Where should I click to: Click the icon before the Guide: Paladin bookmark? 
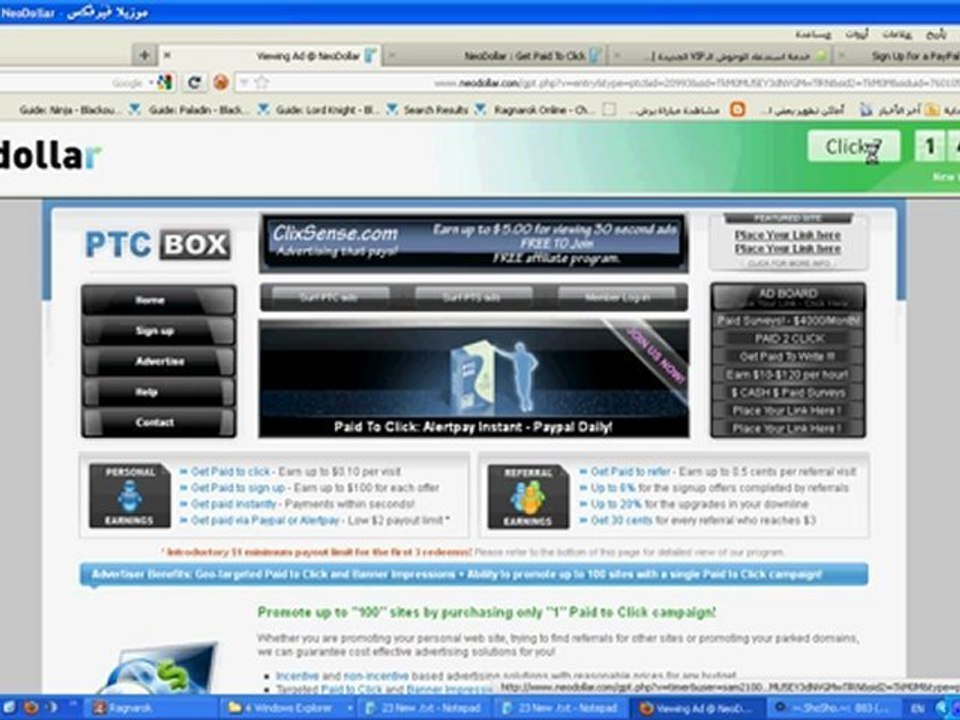pos(135,110)
